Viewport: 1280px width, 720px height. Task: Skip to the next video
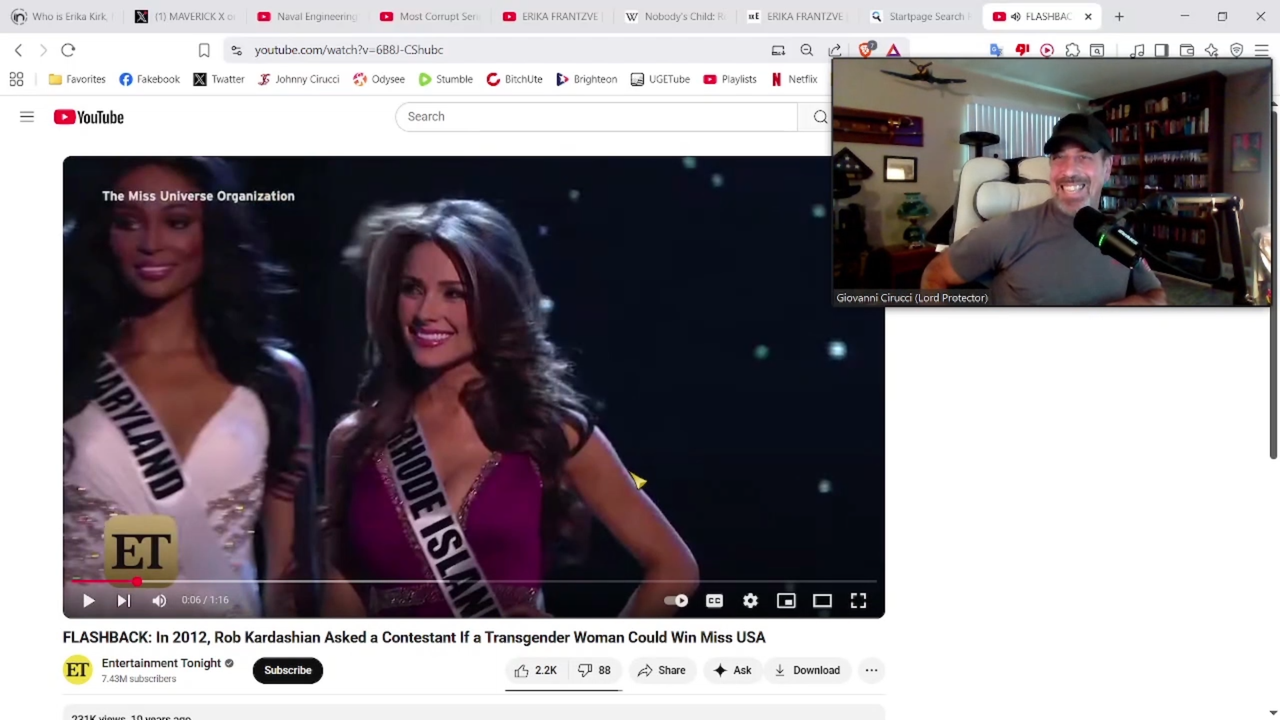(x=123, y=600)
